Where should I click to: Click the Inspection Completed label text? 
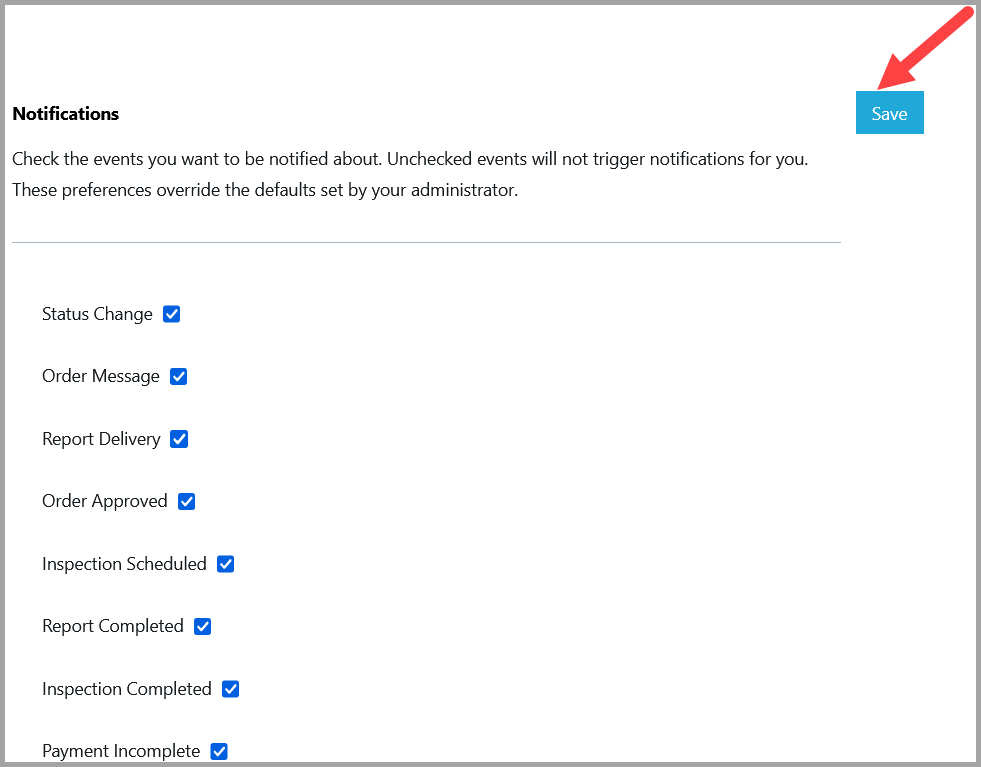point(126,689)
